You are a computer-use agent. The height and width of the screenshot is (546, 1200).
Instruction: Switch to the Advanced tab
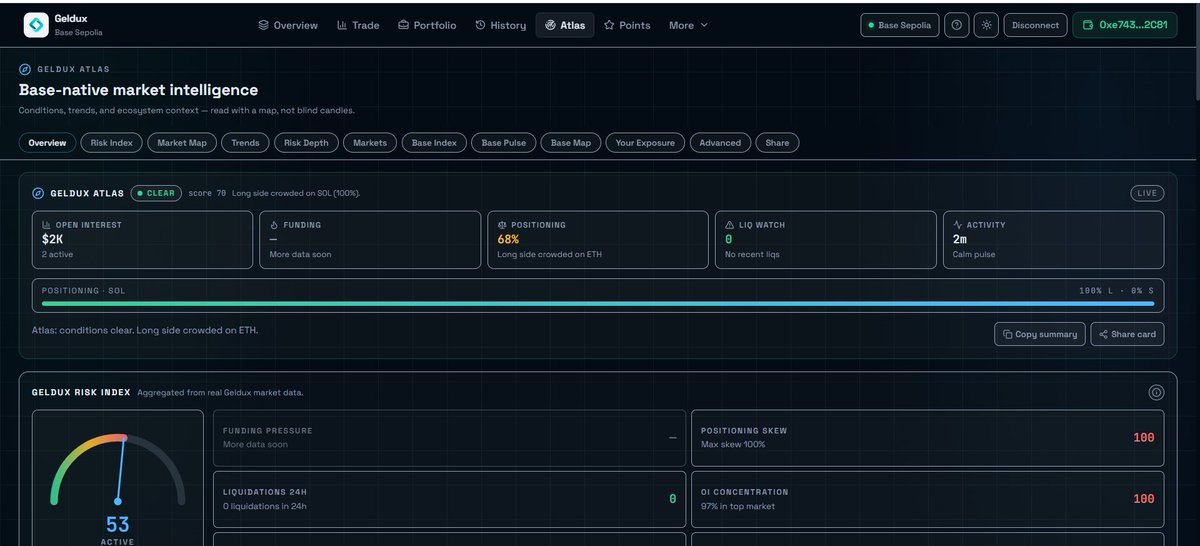[x=720, y=143]
